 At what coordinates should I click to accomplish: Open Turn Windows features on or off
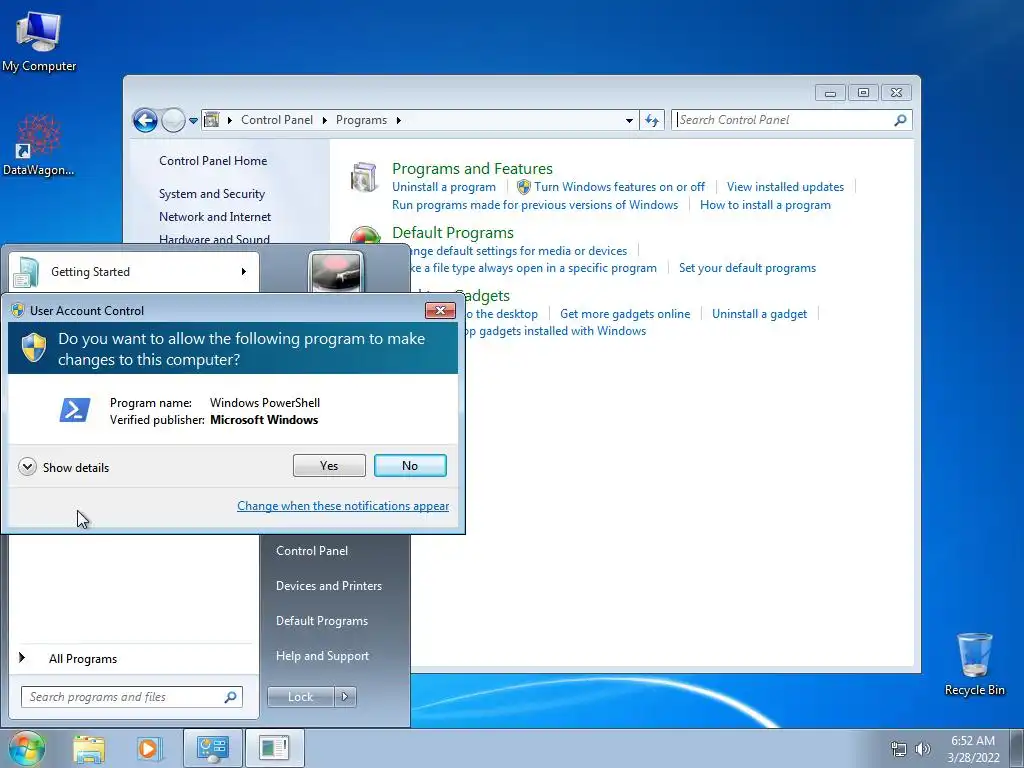pyautogui.click(x=619, y=187)
